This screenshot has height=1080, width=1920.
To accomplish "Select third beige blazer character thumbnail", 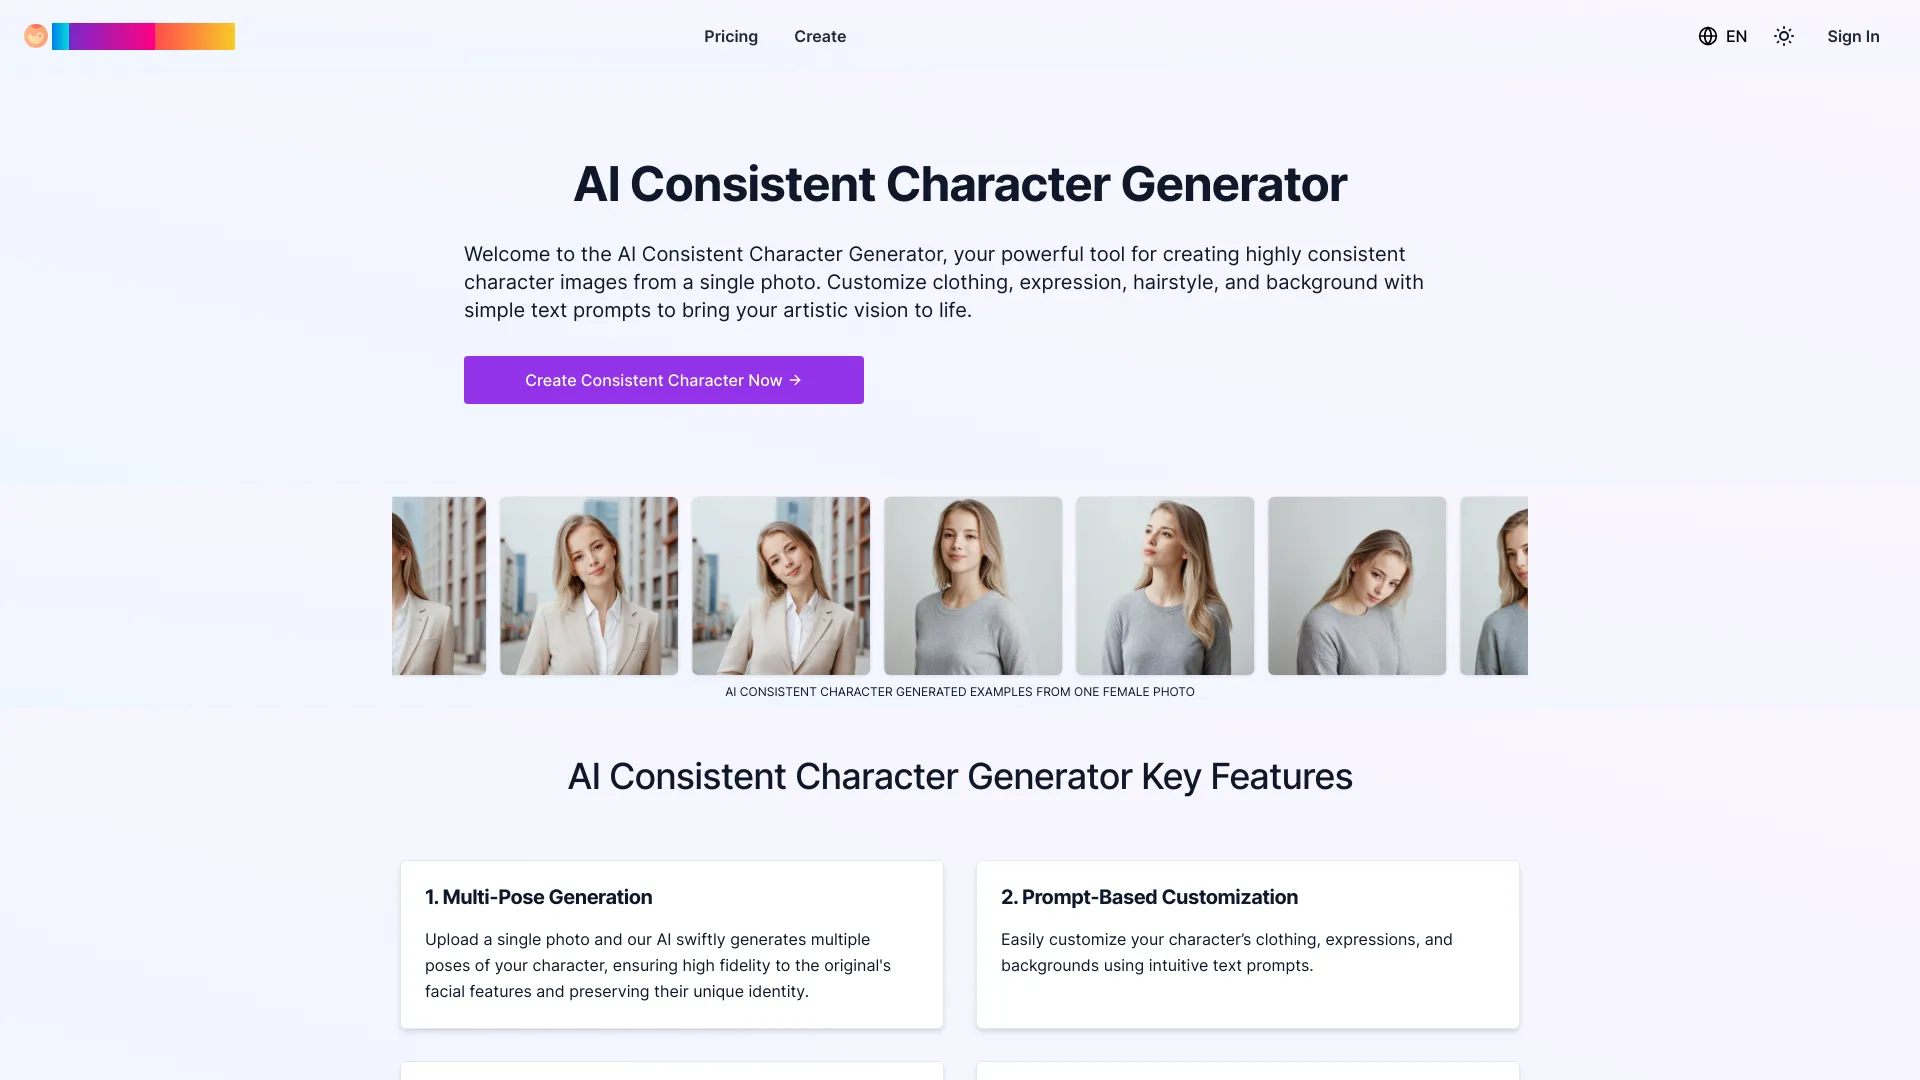I will (781, 585).
